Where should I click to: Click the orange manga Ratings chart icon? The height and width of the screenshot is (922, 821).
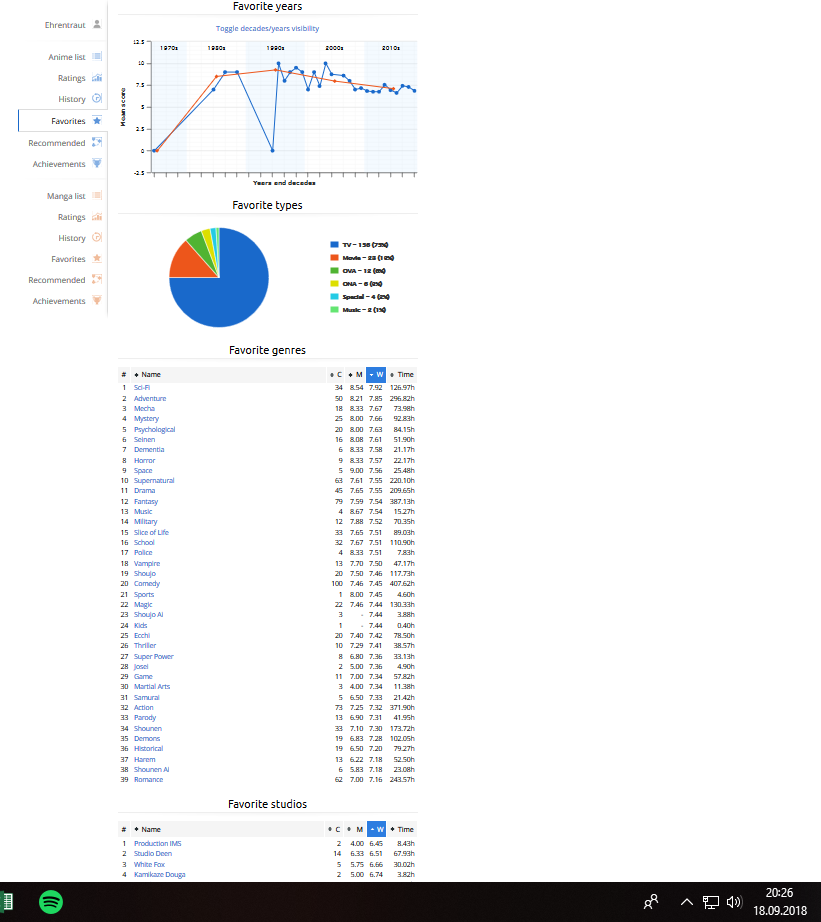point(97,217)
